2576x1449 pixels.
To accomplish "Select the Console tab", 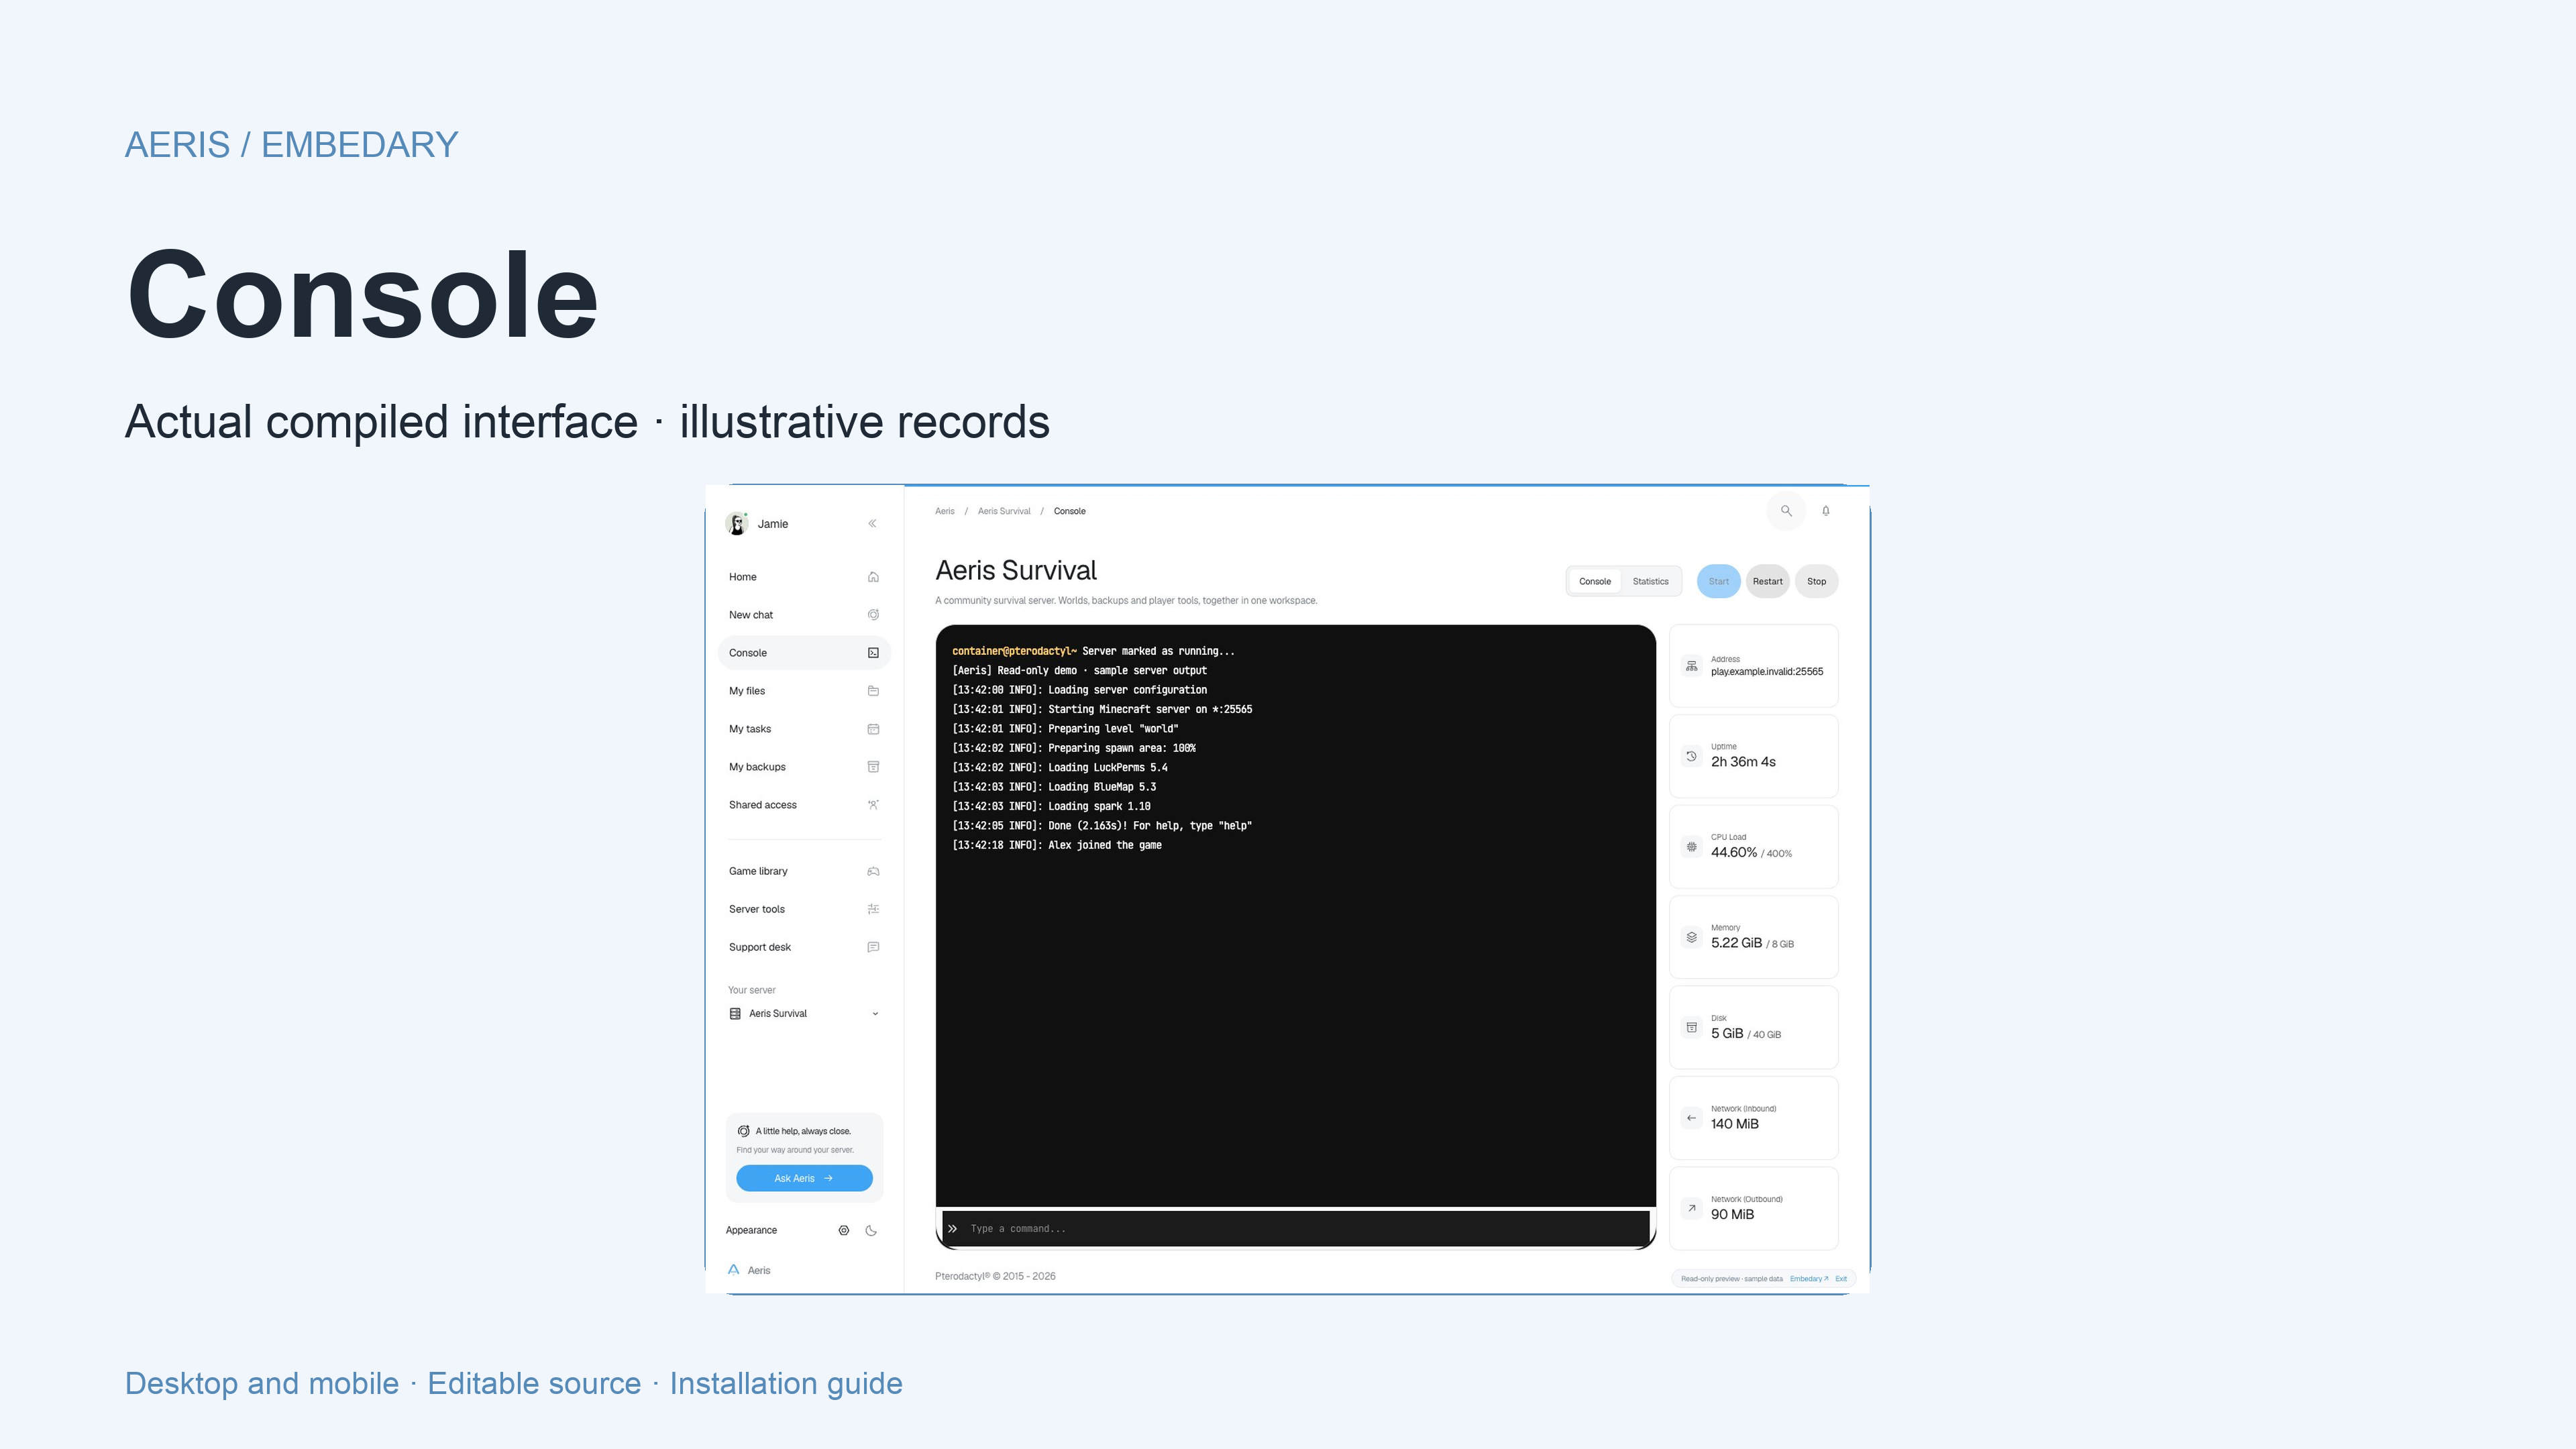I will [1595, 582].
